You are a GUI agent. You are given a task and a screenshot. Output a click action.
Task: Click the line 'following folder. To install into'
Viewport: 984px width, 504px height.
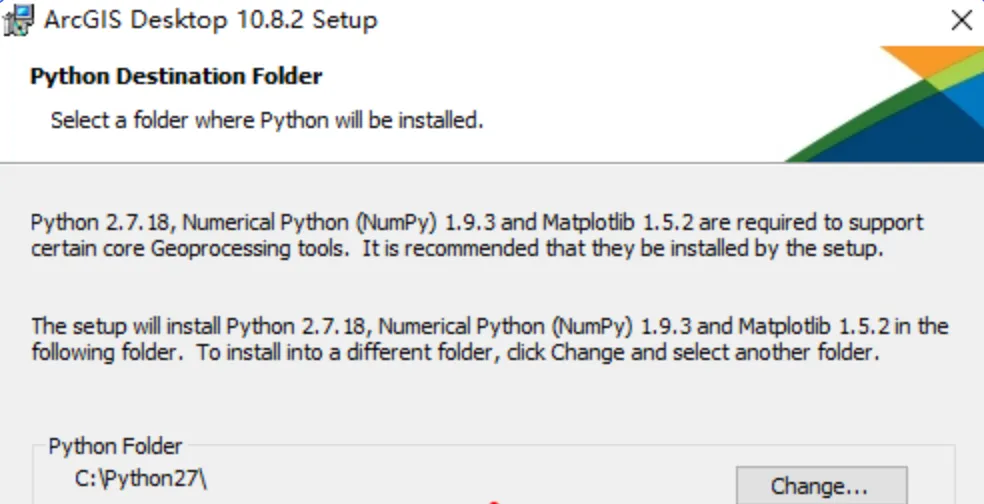click(x=454, y=353)
